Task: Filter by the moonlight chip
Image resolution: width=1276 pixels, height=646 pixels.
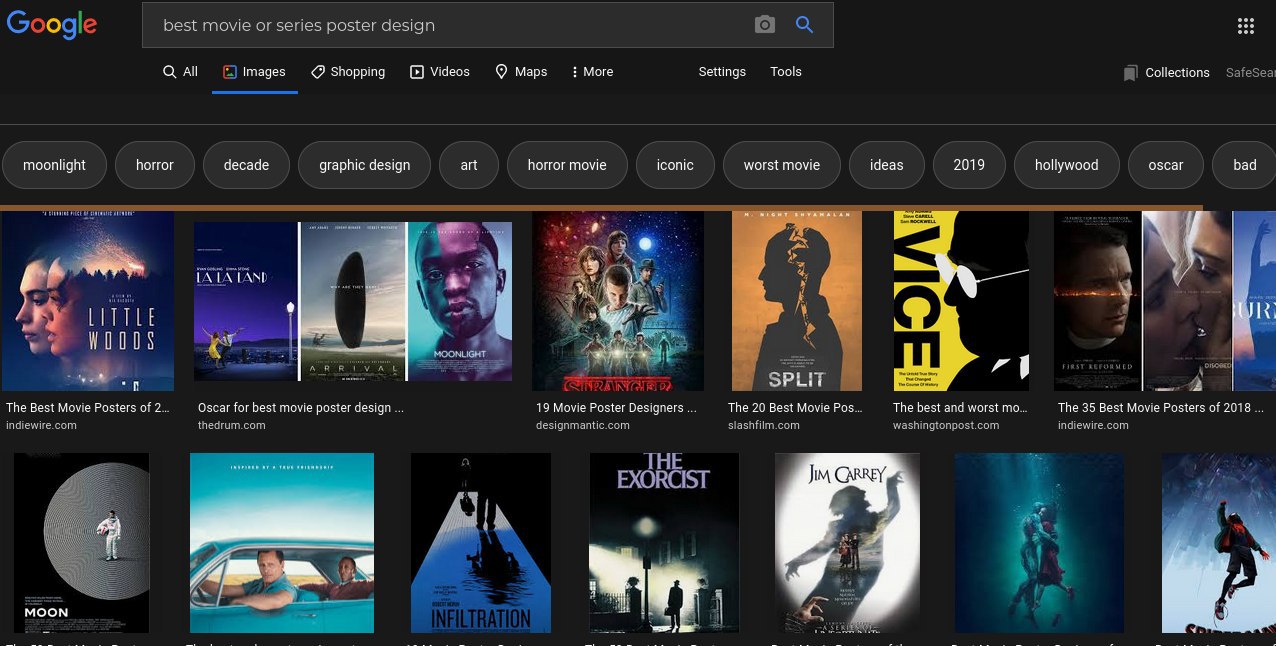Action: [55, 165]
